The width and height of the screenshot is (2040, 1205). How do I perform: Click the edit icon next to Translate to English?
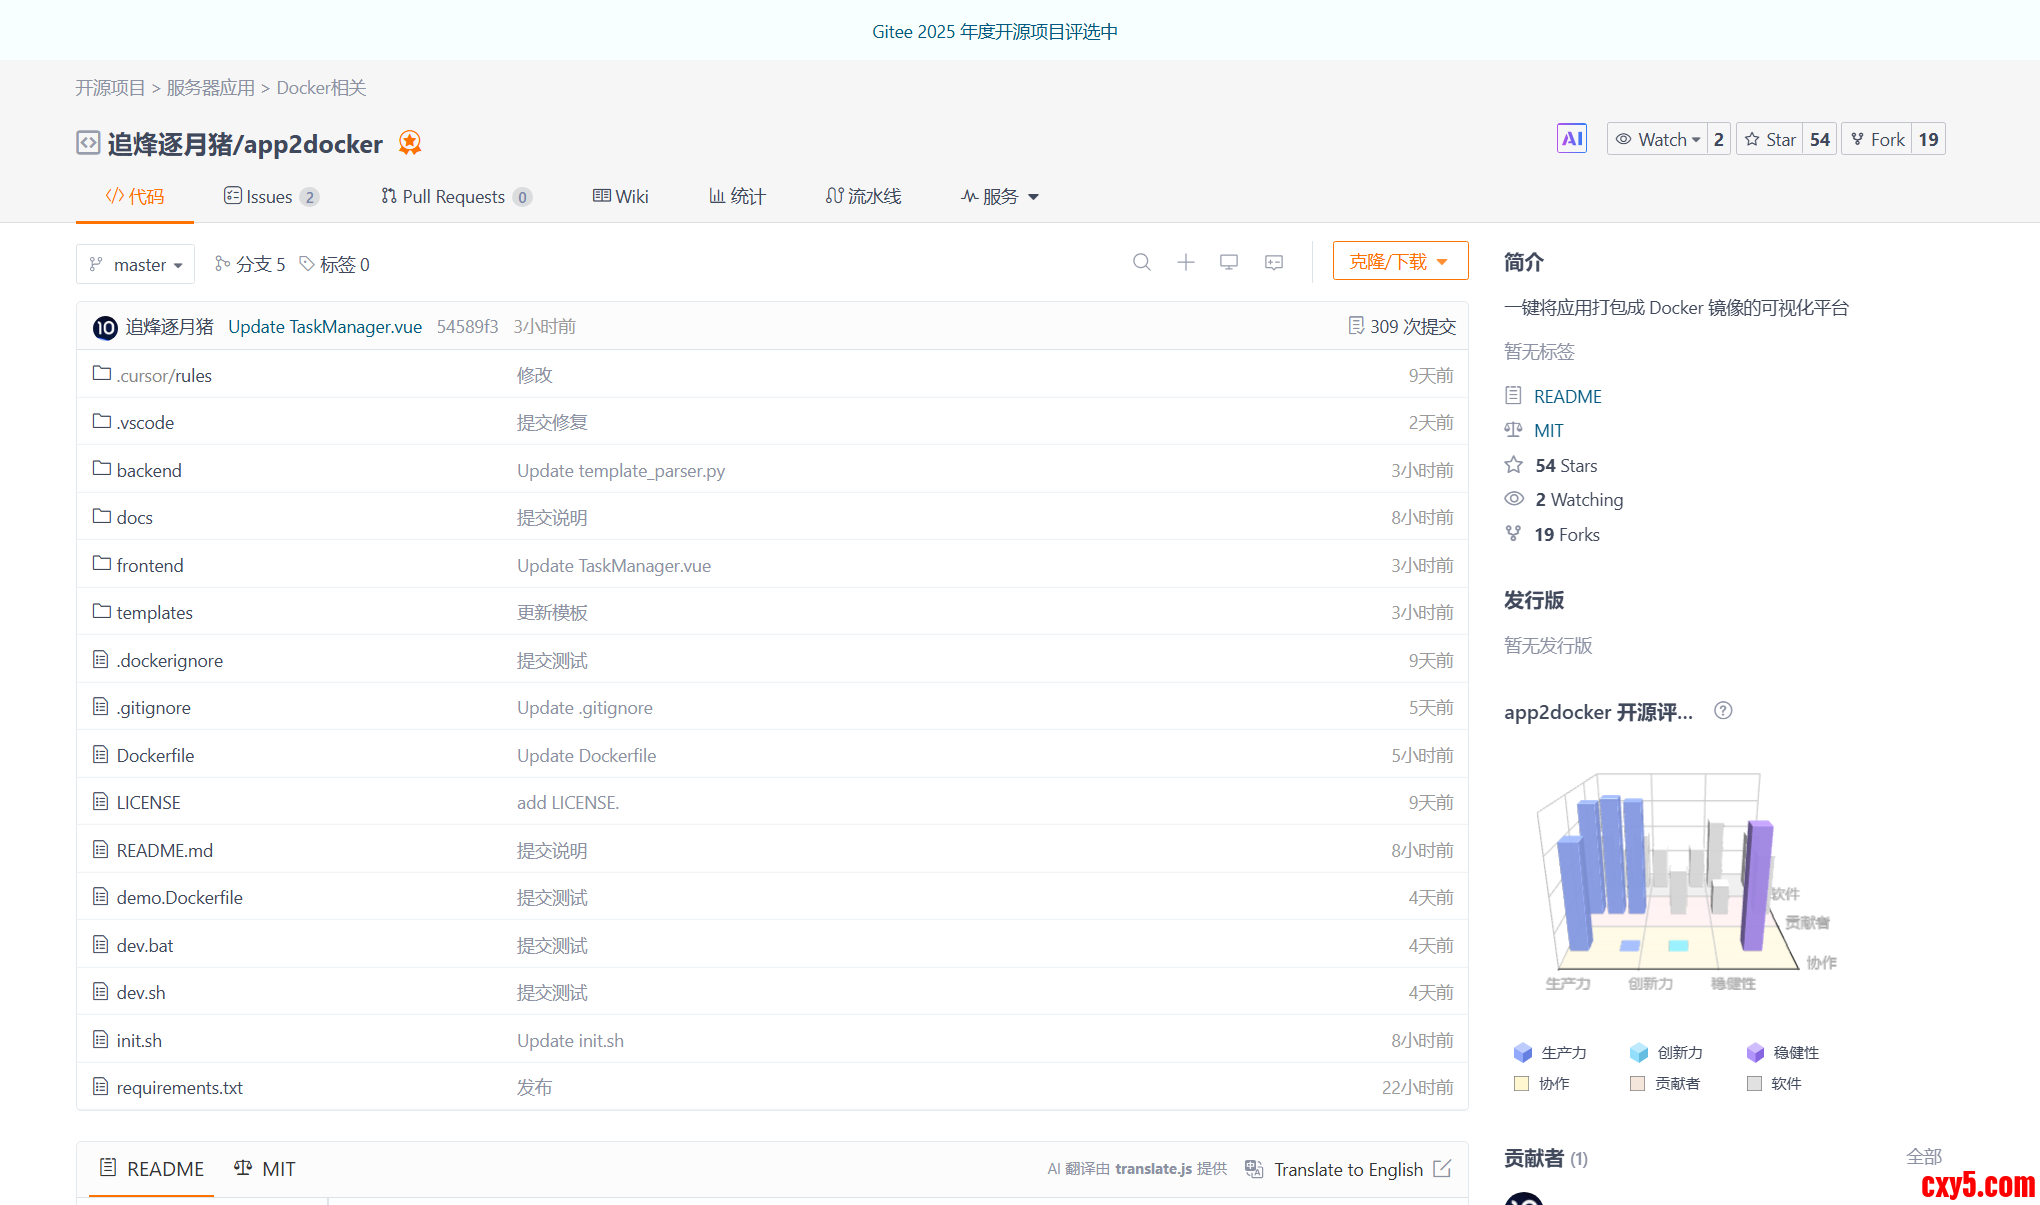click(x=1442, y=1168)
